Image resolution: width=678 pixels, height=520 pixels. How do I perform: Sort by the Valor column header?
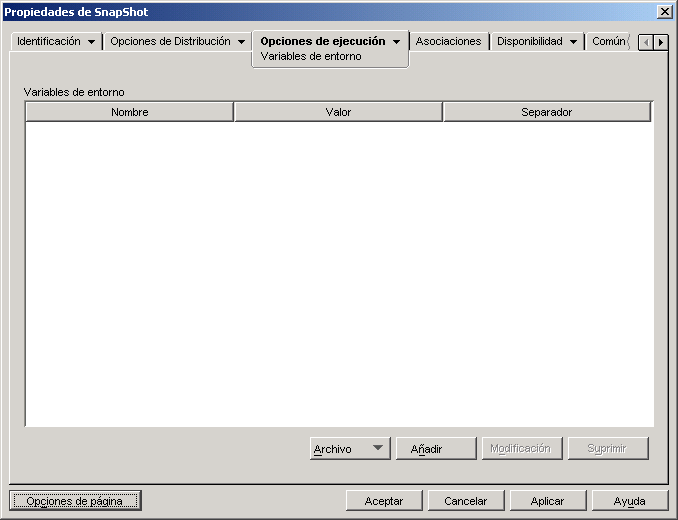point(338,112)
